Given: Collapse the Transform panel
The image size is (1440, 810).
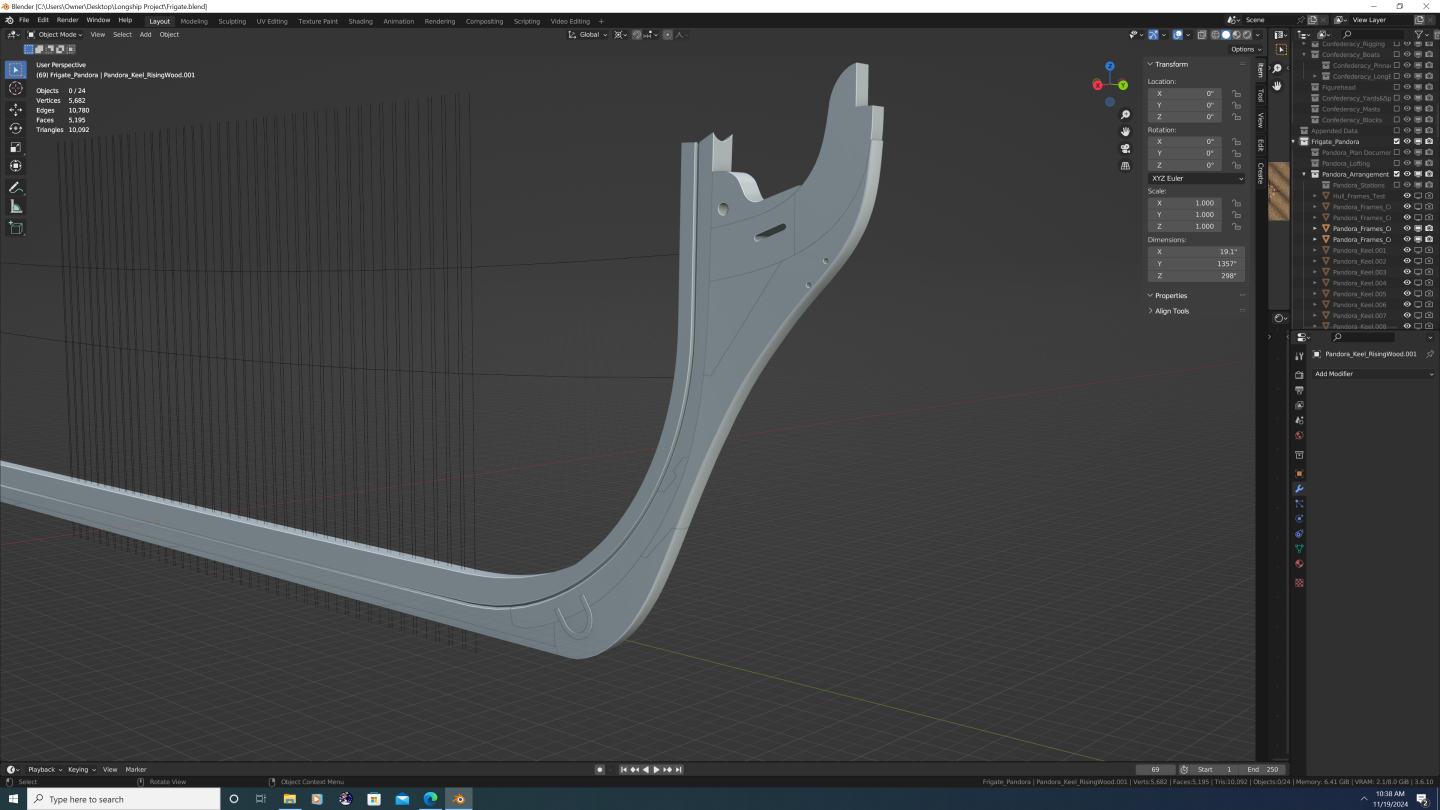Looking at the screenshot, I should 1171,64.
